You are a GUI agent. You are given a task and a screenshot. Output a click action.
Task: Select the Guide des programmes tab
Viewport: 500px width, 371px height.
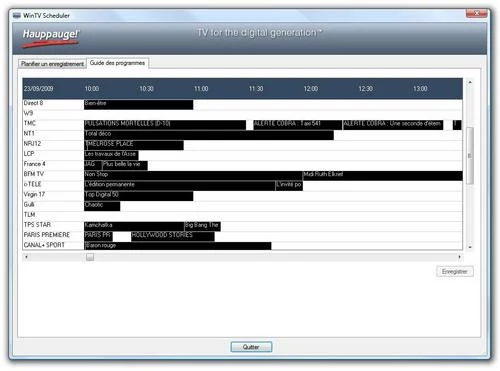click(x=117, y=63)
